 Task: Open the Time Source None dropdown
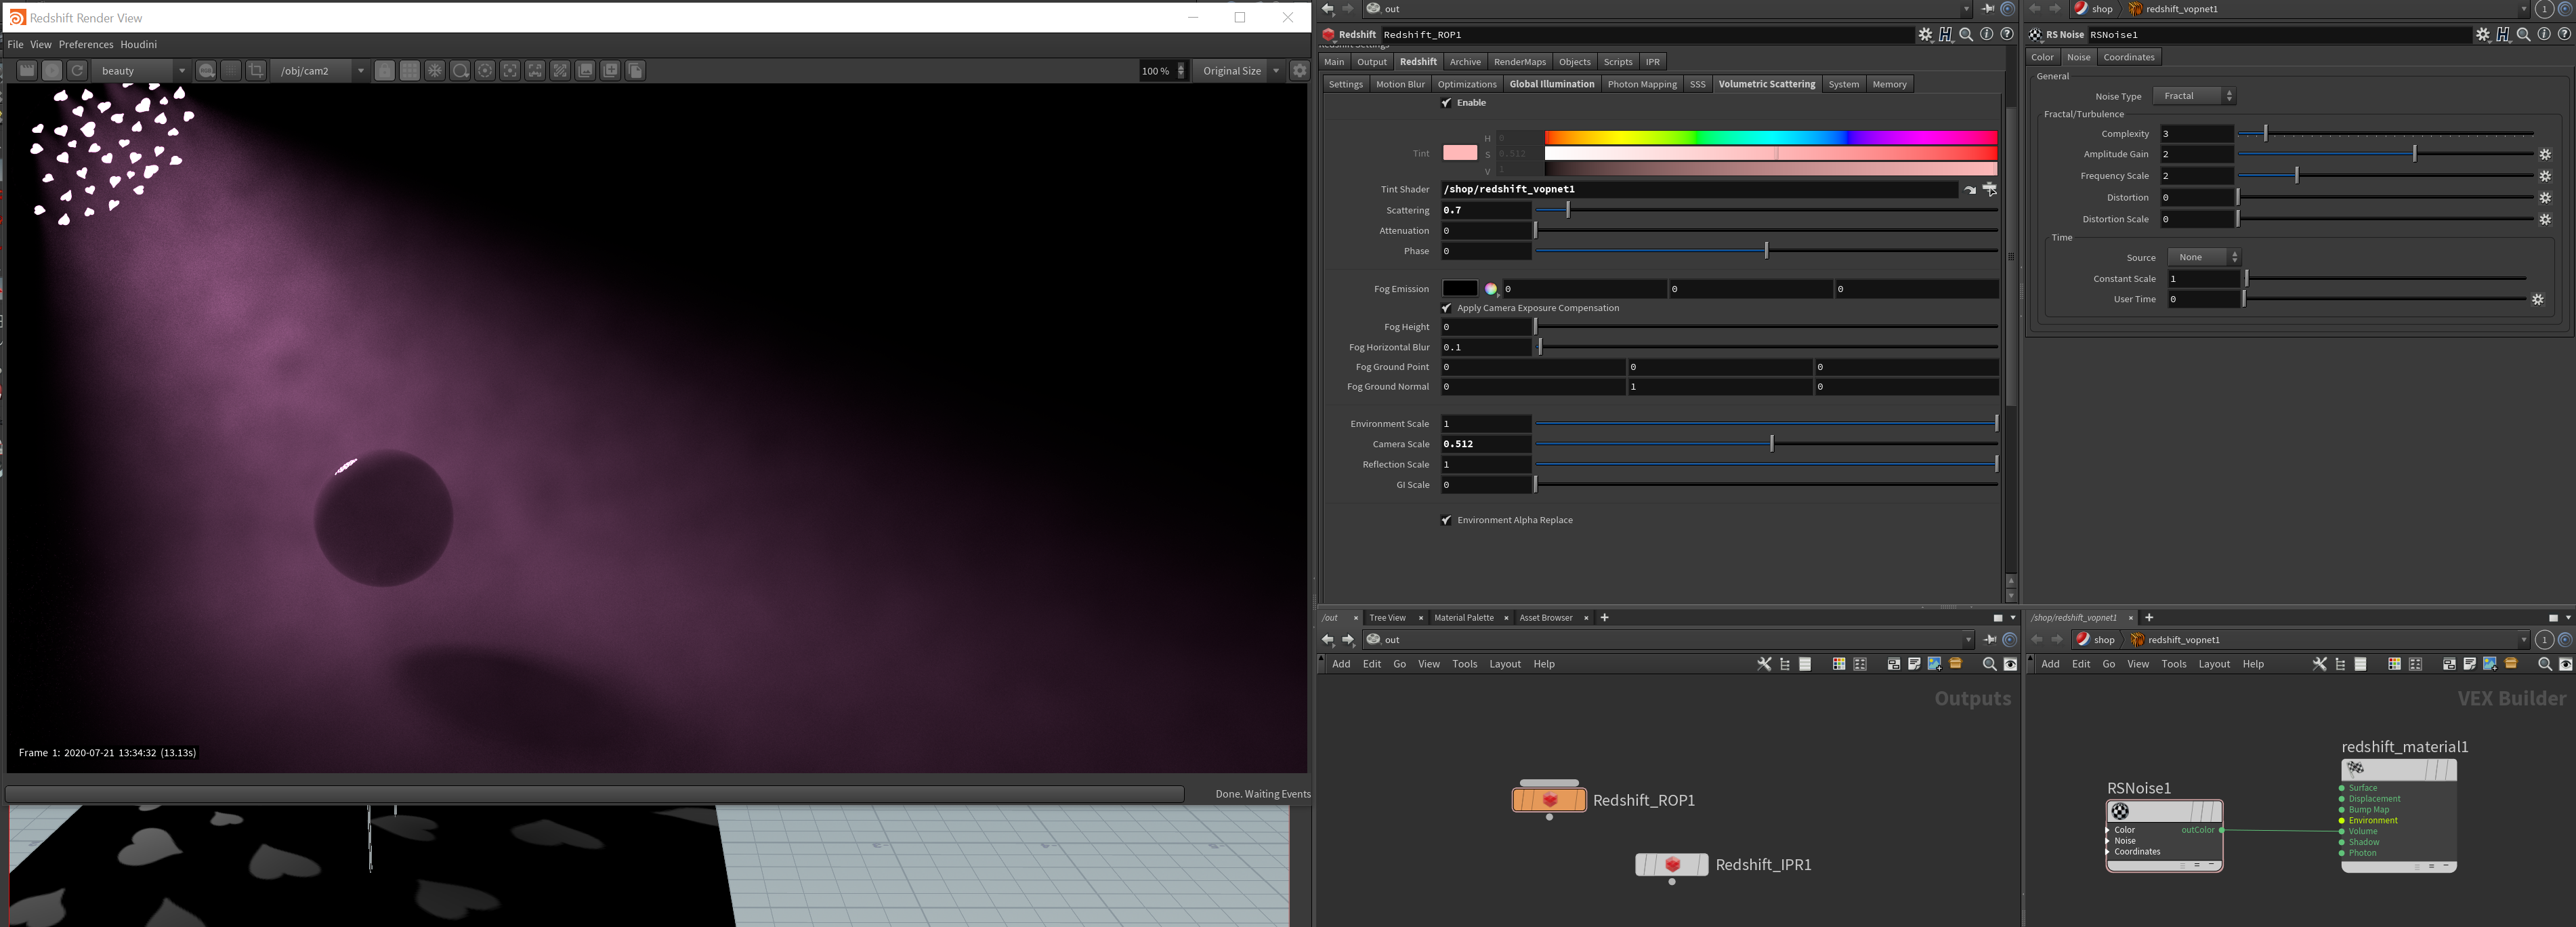pos(2204,257)
